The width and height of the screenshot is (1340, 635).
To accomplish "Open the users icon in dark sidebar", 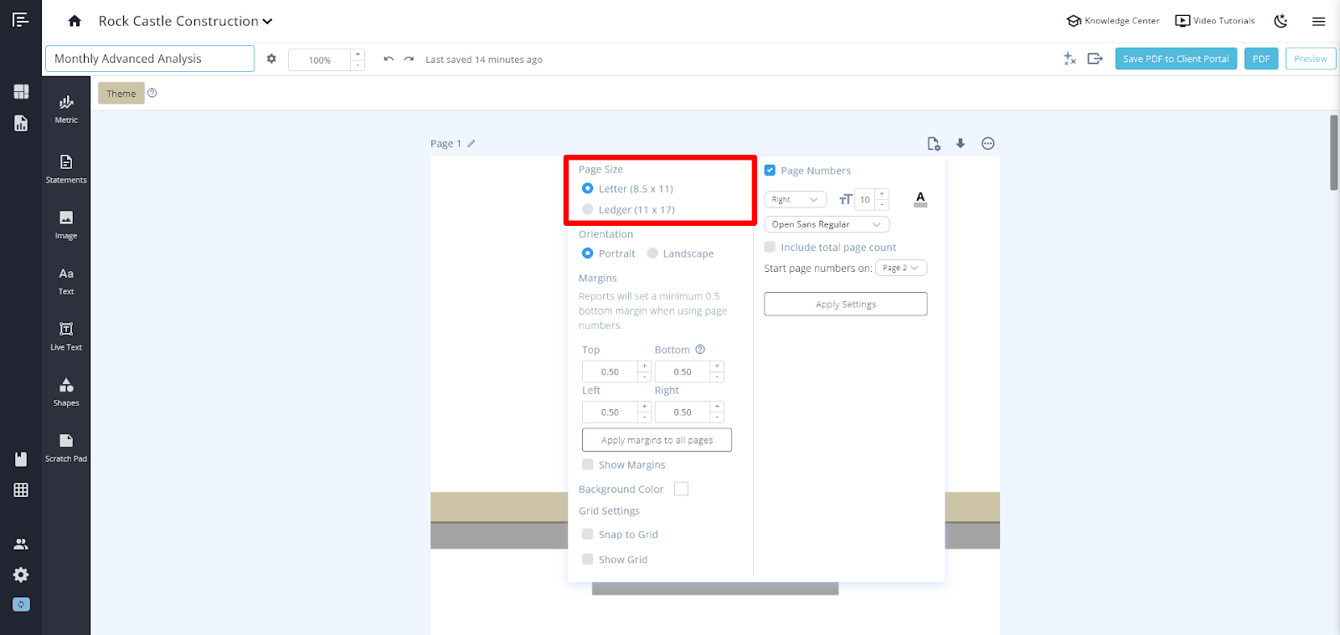I will point(21,544).
